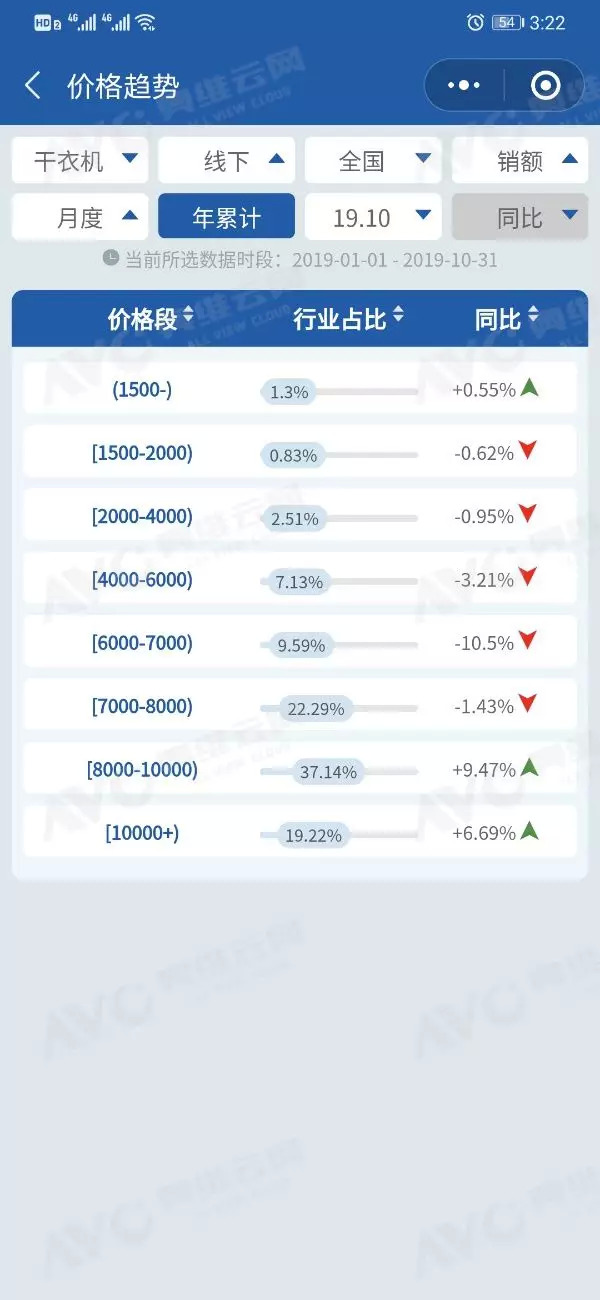Open the 销额 sales metric selector

[520, 160]
